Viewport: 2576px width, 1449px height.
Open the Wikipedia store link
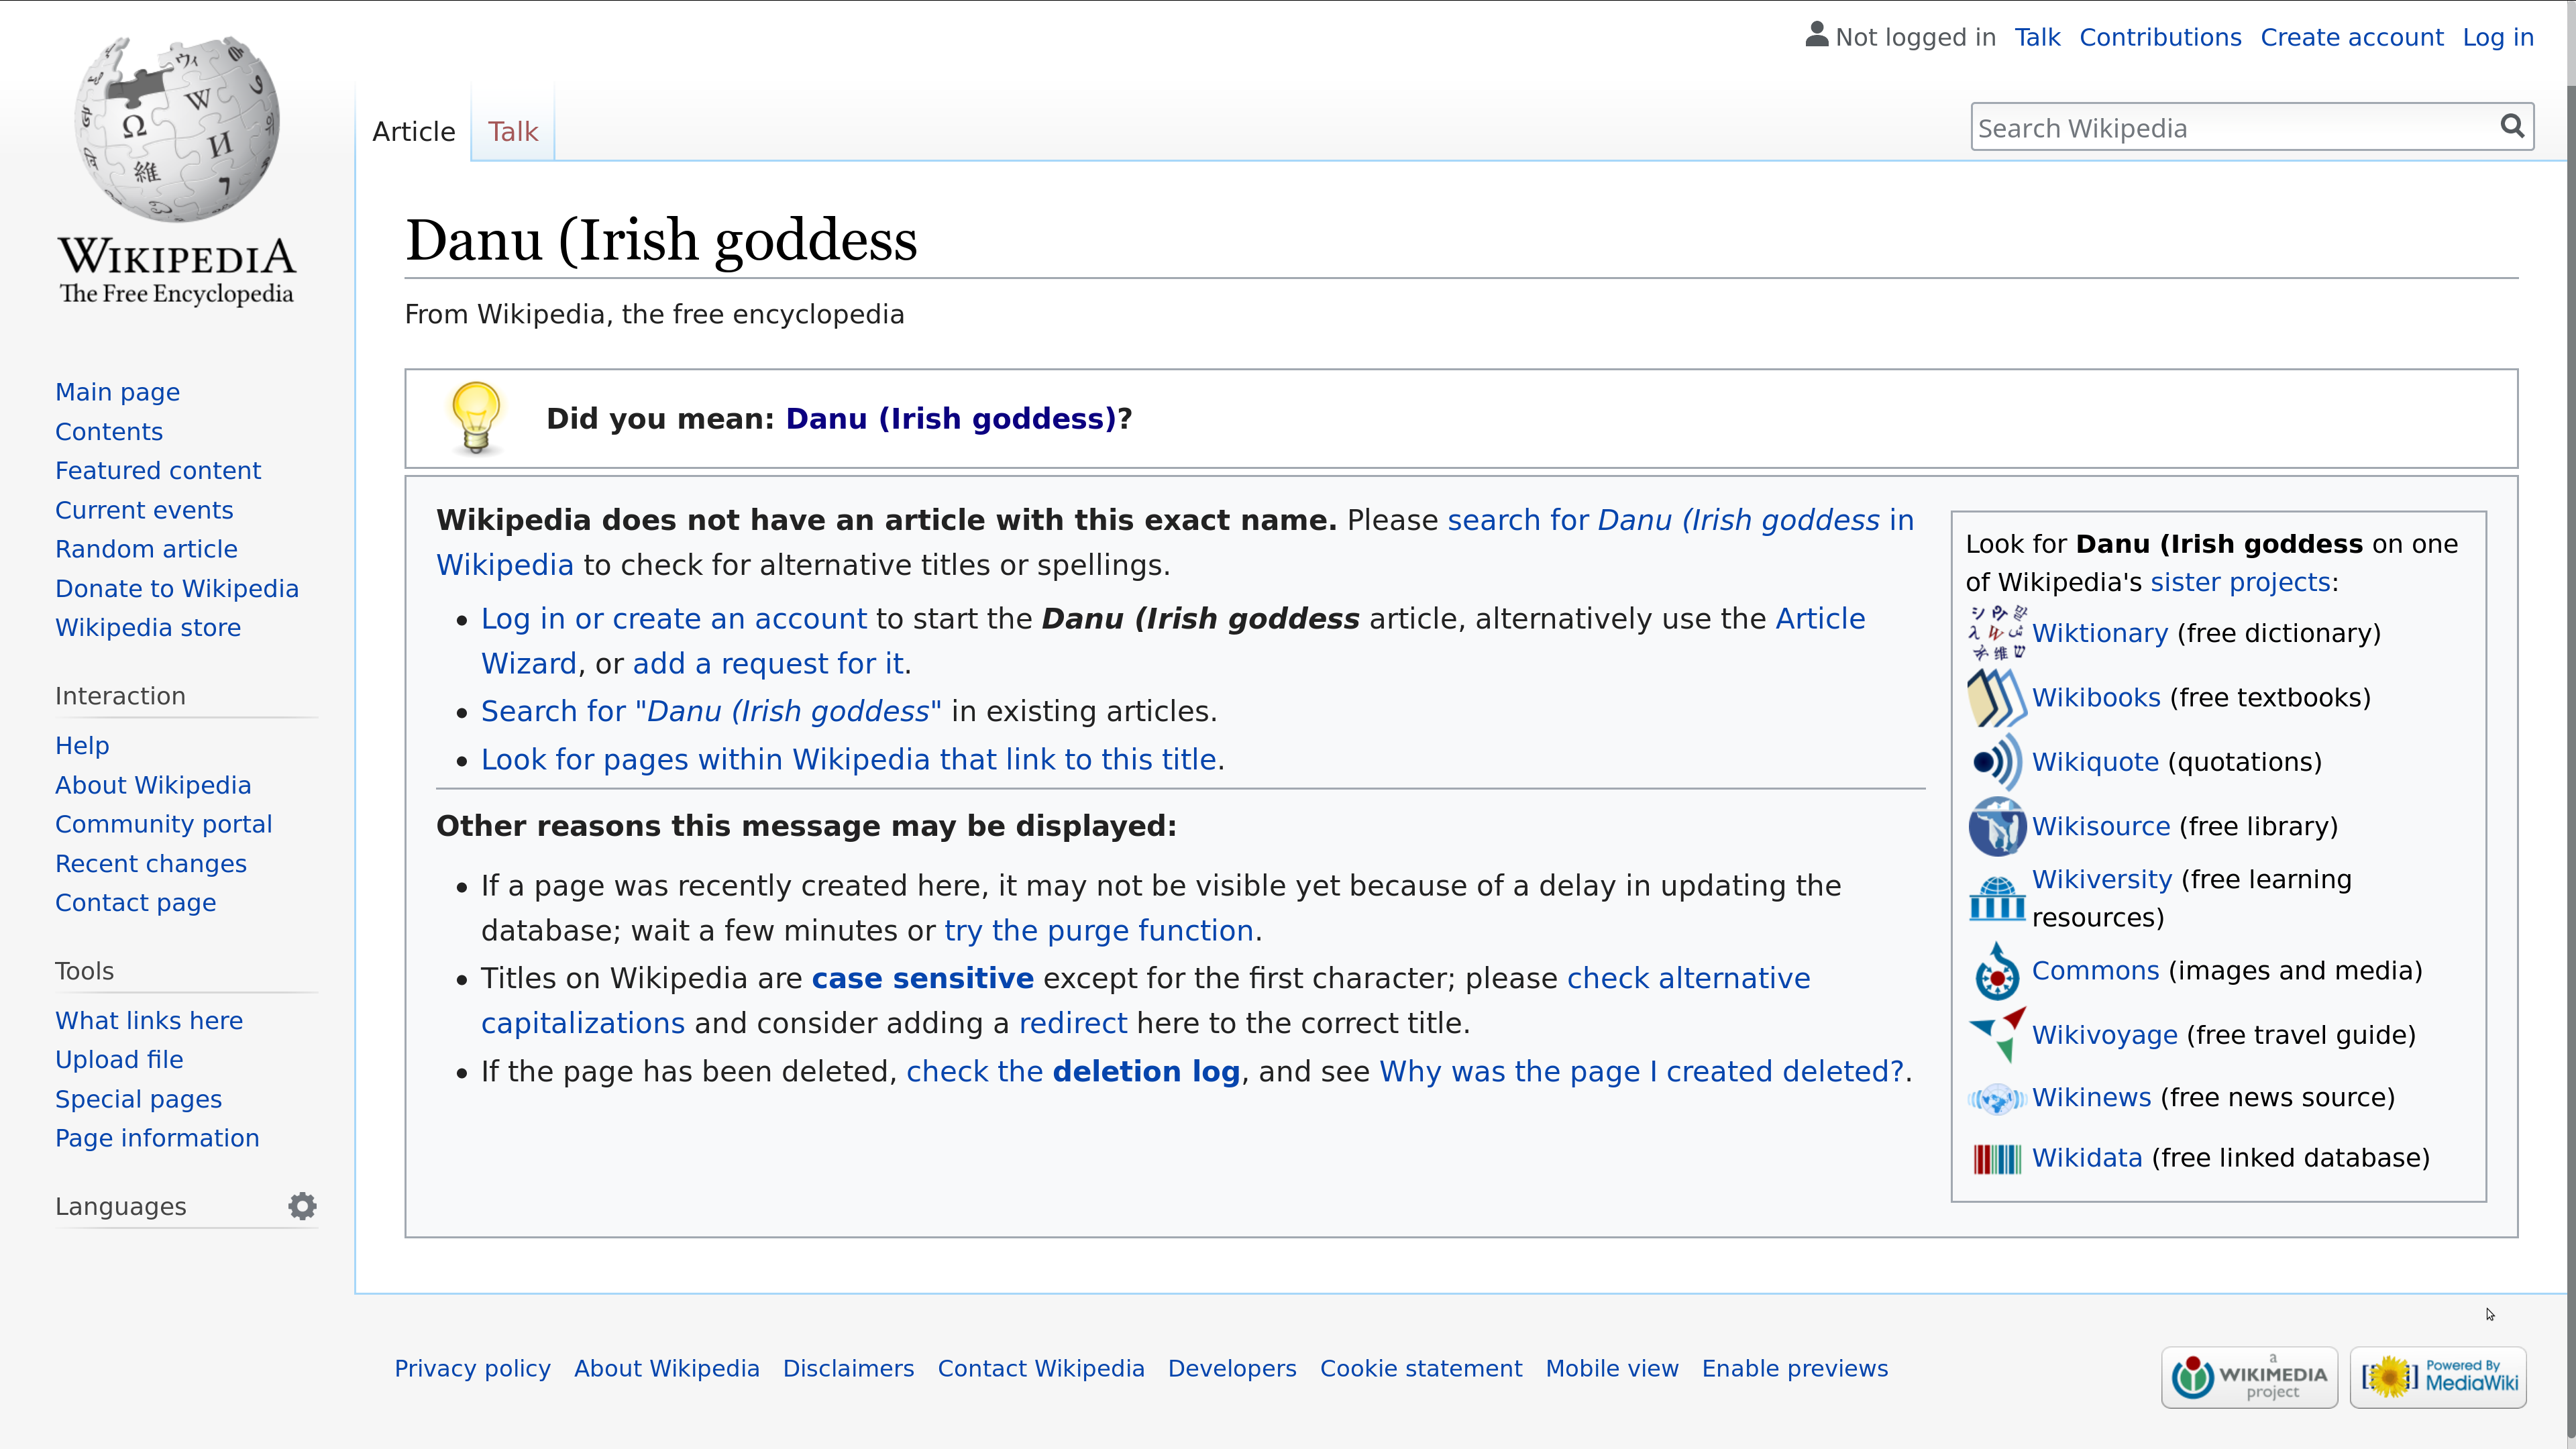click(148, 627)
